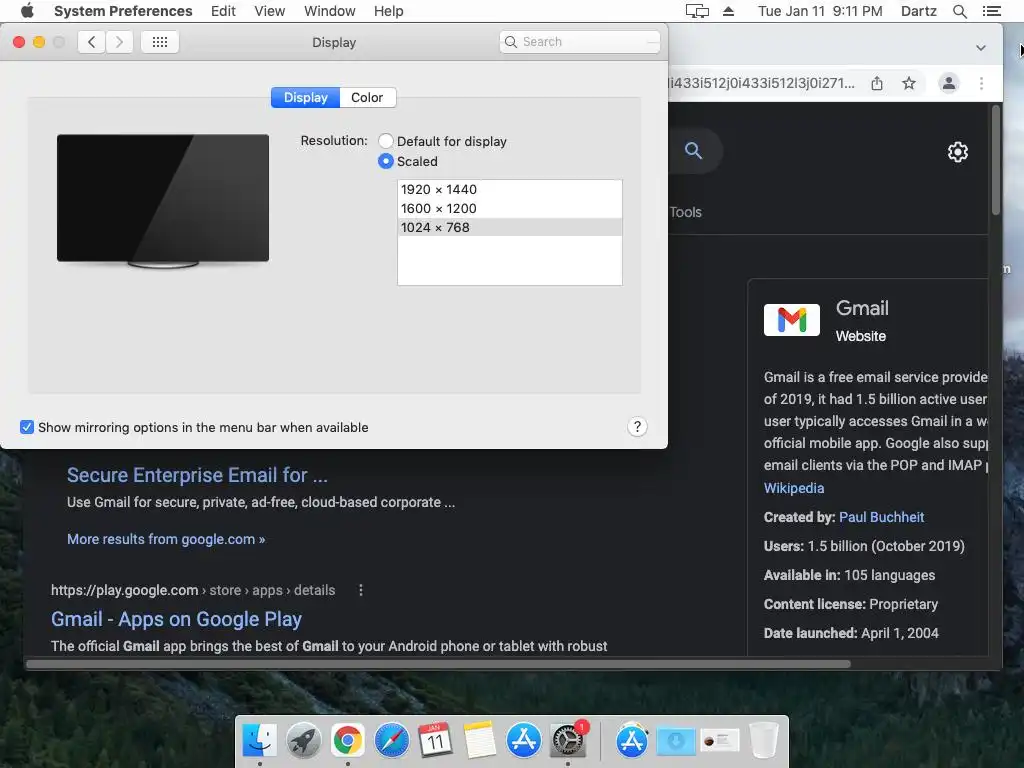This screenshot has height=768, width=1024.
Task: Open the System Preferences menu
Action: (x=123, y=11)
